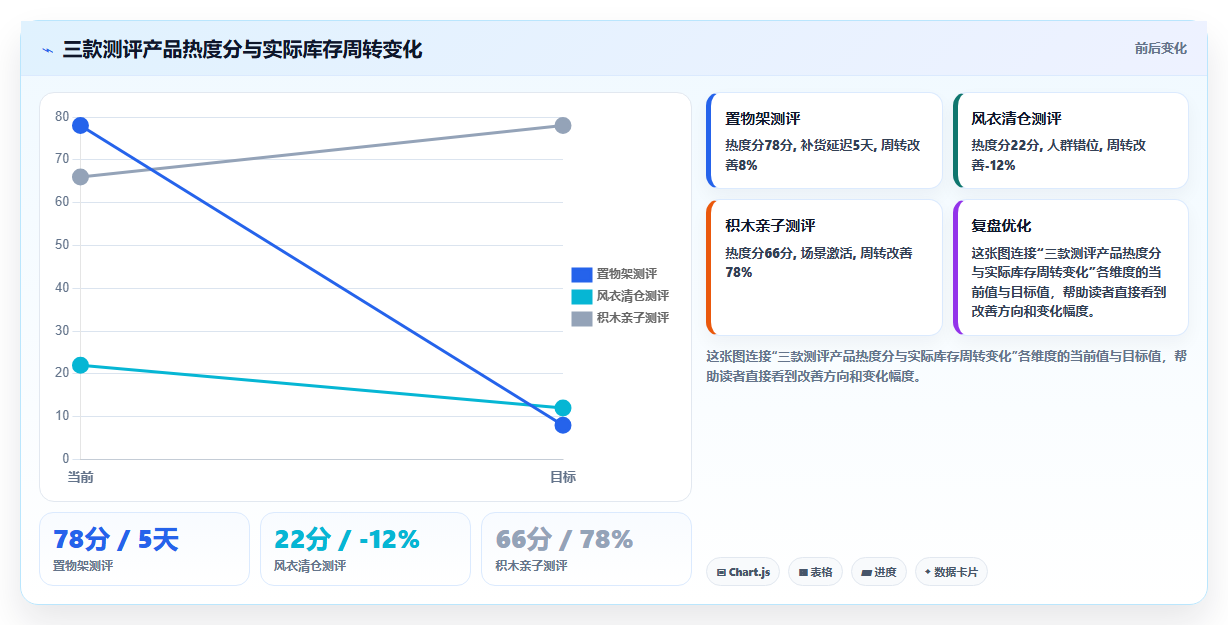Click the 数据卡片 tag

[951, 572]
